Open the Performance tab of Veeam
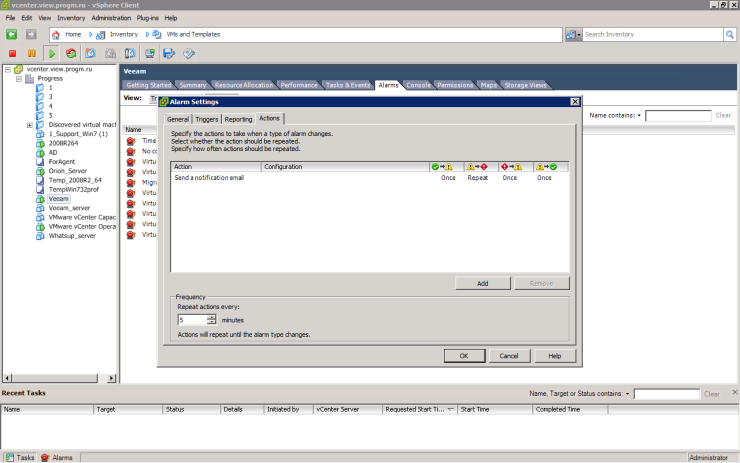This screenshot has height=463, width=740. pyautogui.click(x=299, y=85)
